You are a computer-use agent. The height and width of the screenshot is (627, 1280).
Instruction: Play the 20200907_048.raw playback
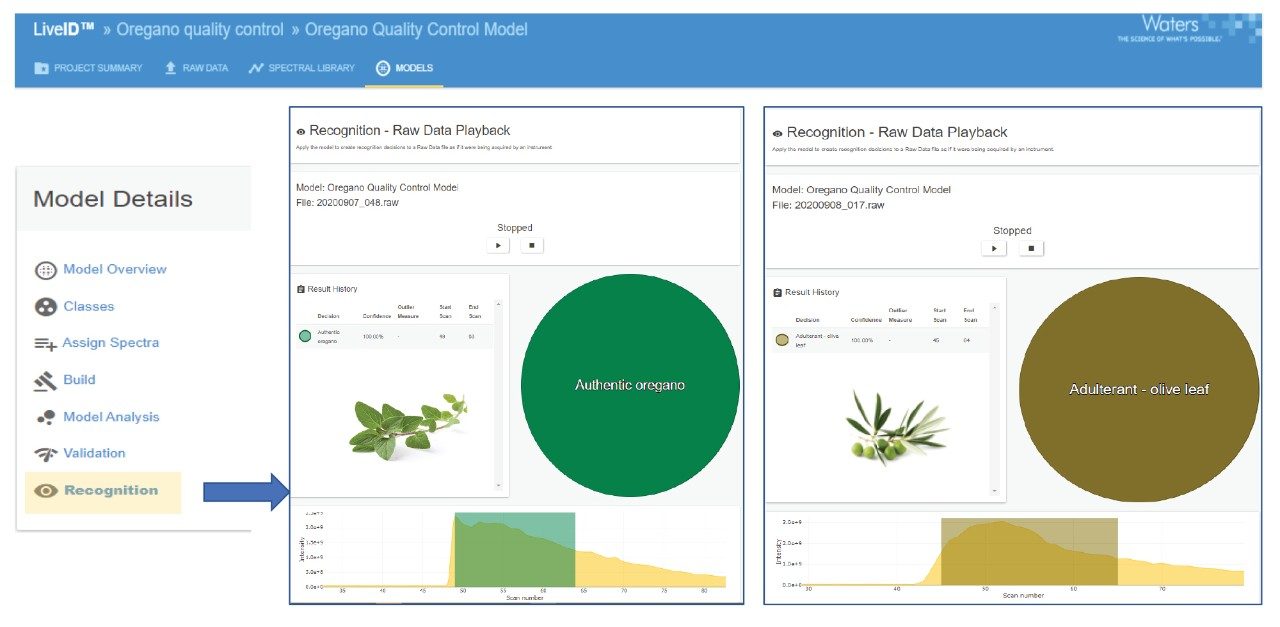499,245
